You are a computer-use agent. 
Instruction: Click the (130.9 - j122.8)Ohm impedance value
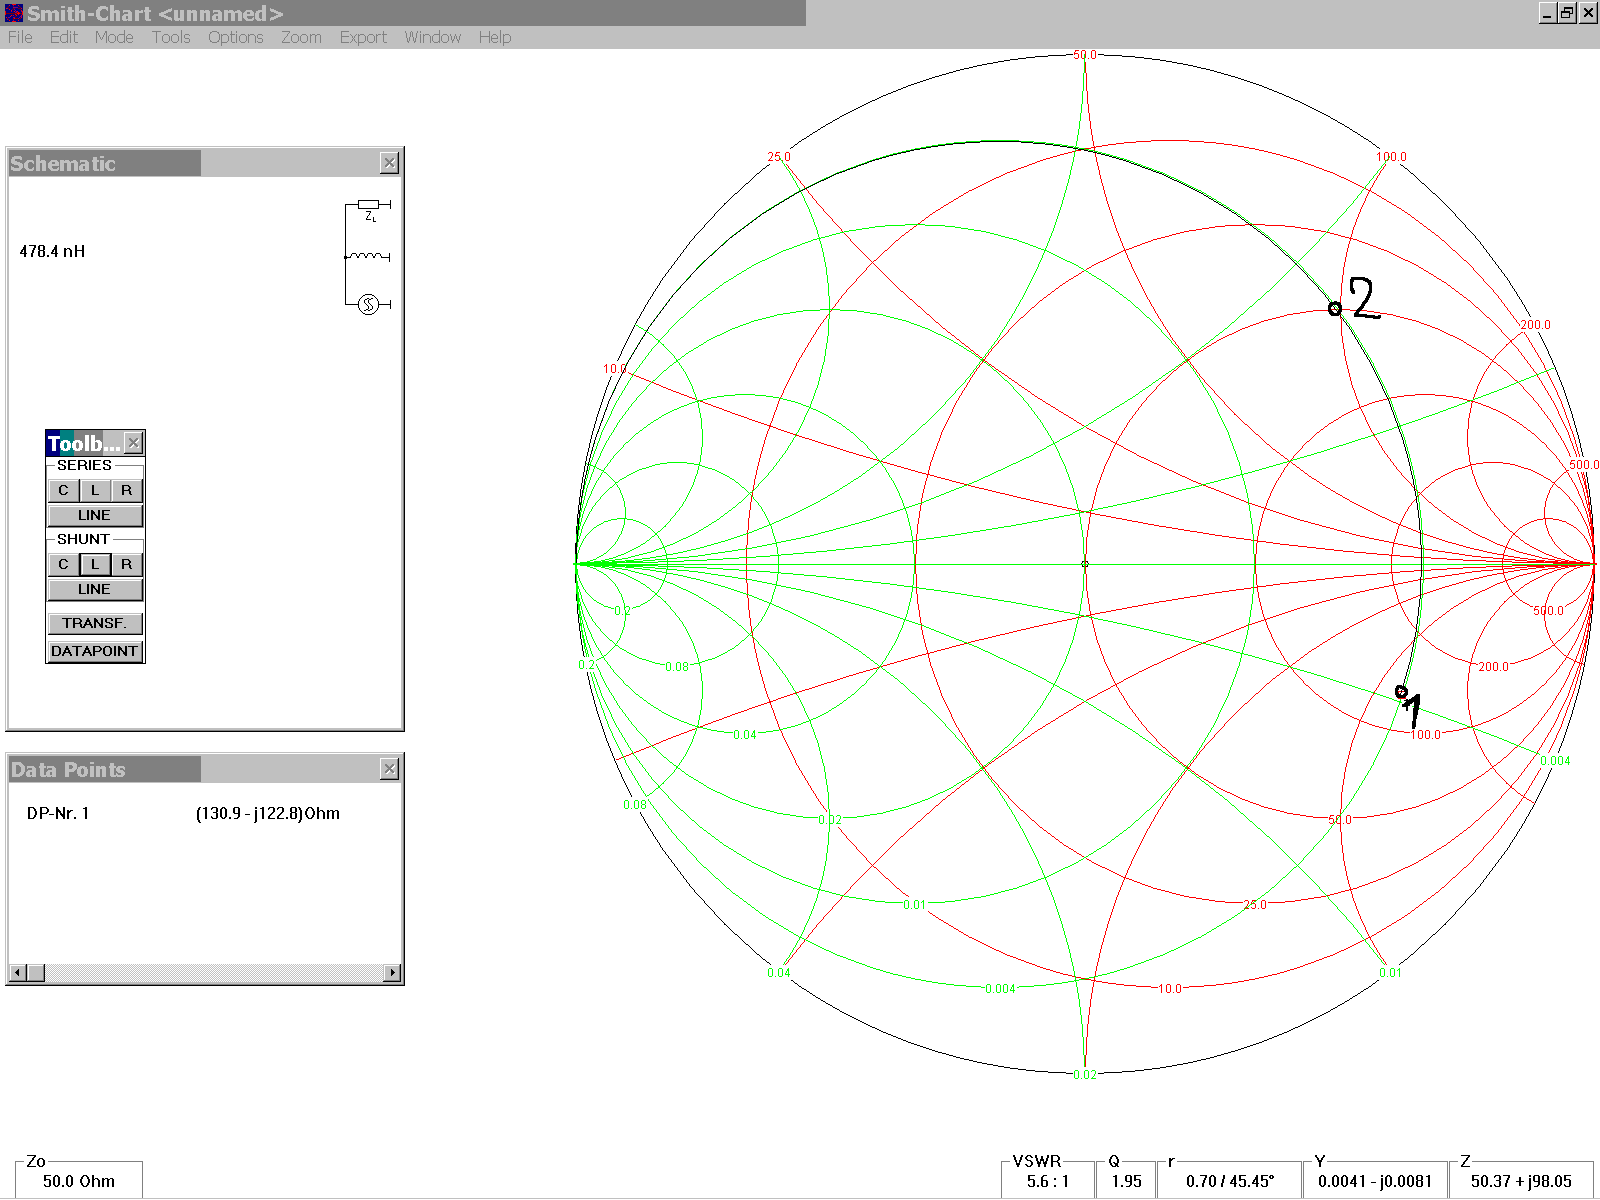click(268, 813)
